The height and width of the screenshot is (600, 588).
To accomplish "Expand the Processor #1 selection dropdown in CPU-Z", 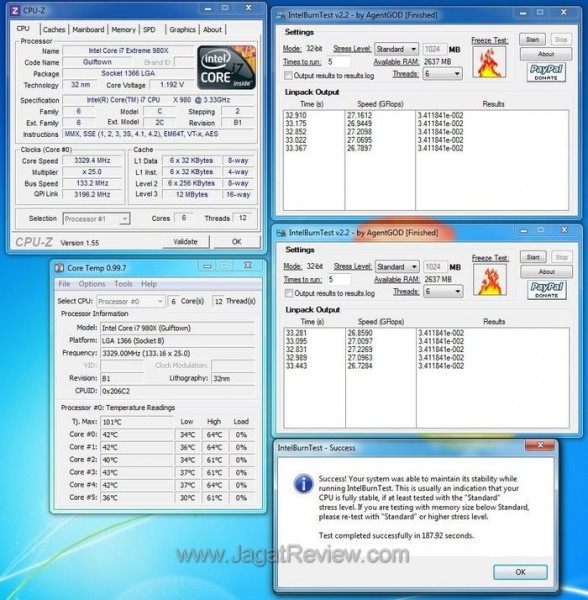I will pos(96,219).
